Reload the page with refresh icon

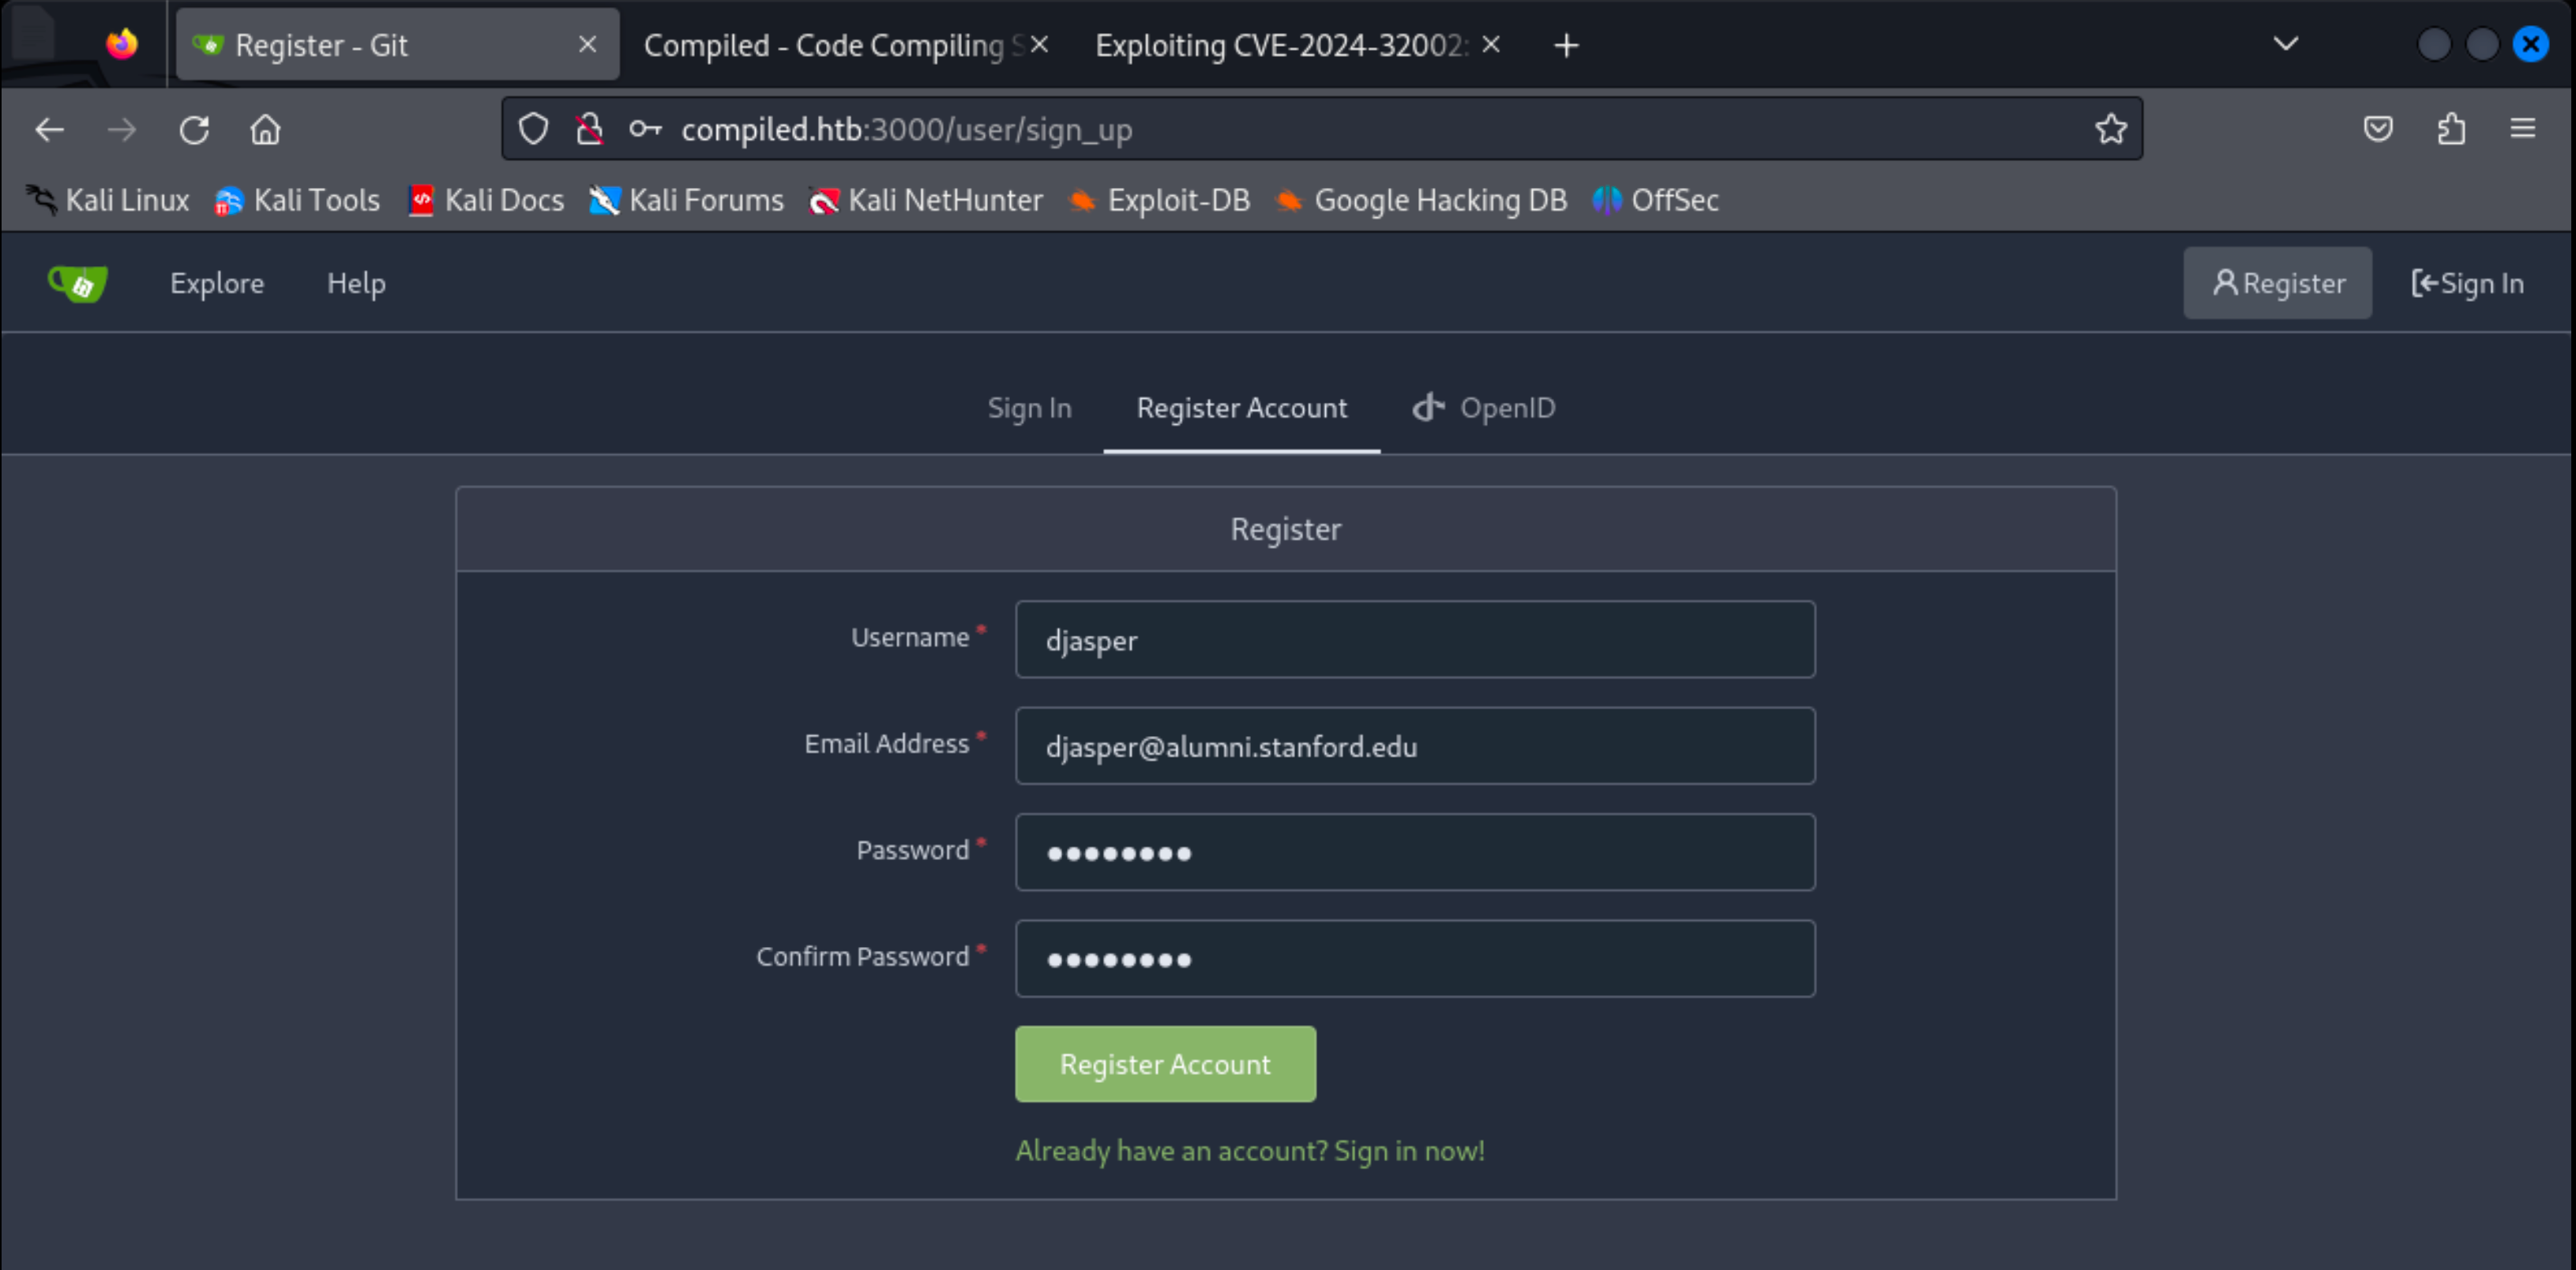pos(194,130)
